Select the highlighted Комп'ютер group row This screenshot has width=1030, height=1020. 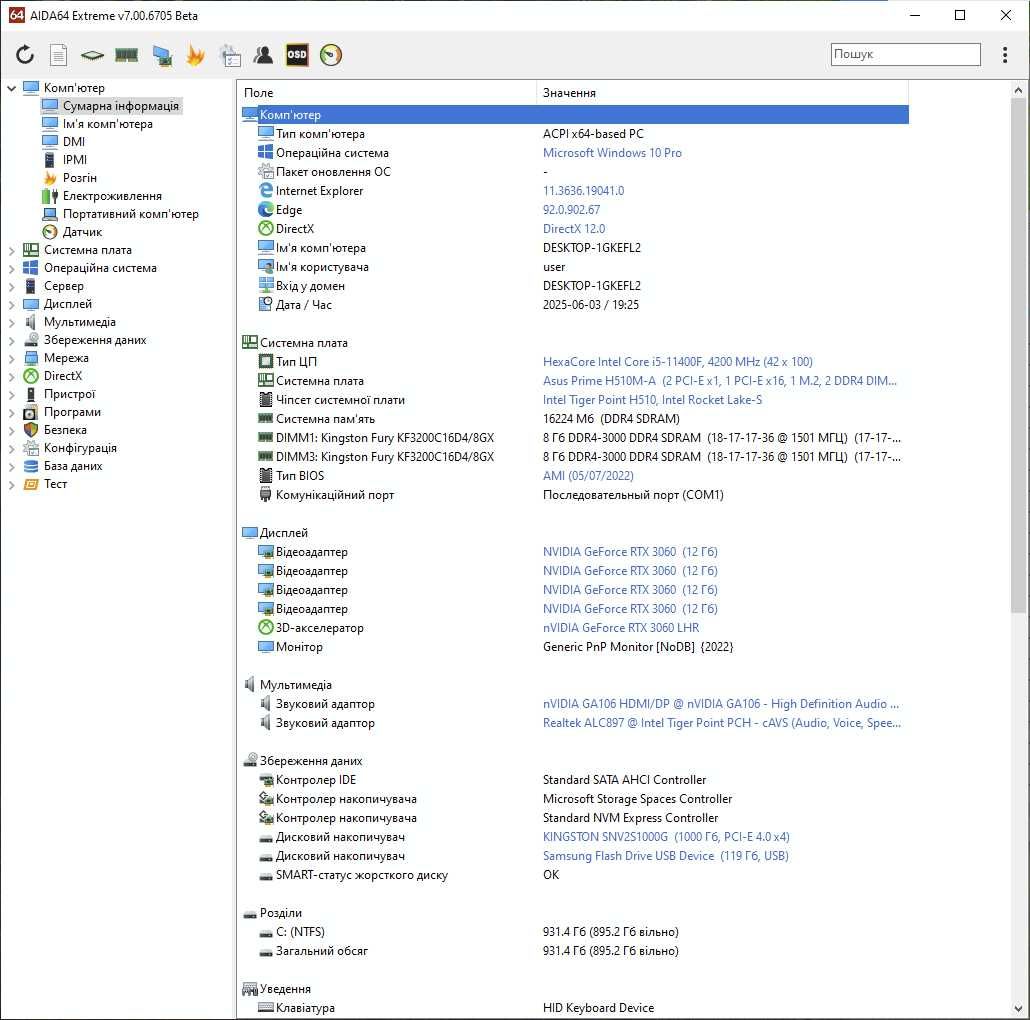[575, 114]
